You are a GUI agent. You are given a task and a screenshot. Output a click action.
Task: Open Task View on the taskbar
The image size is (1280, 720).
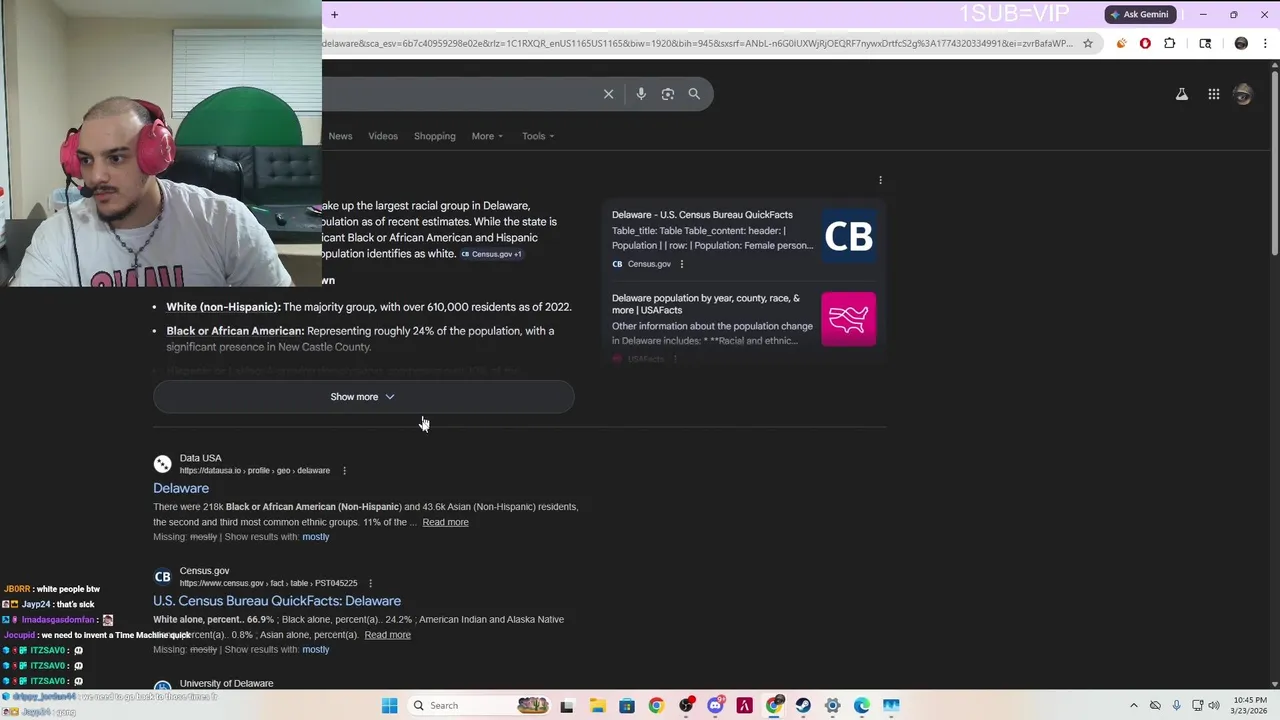click(567, 706)
